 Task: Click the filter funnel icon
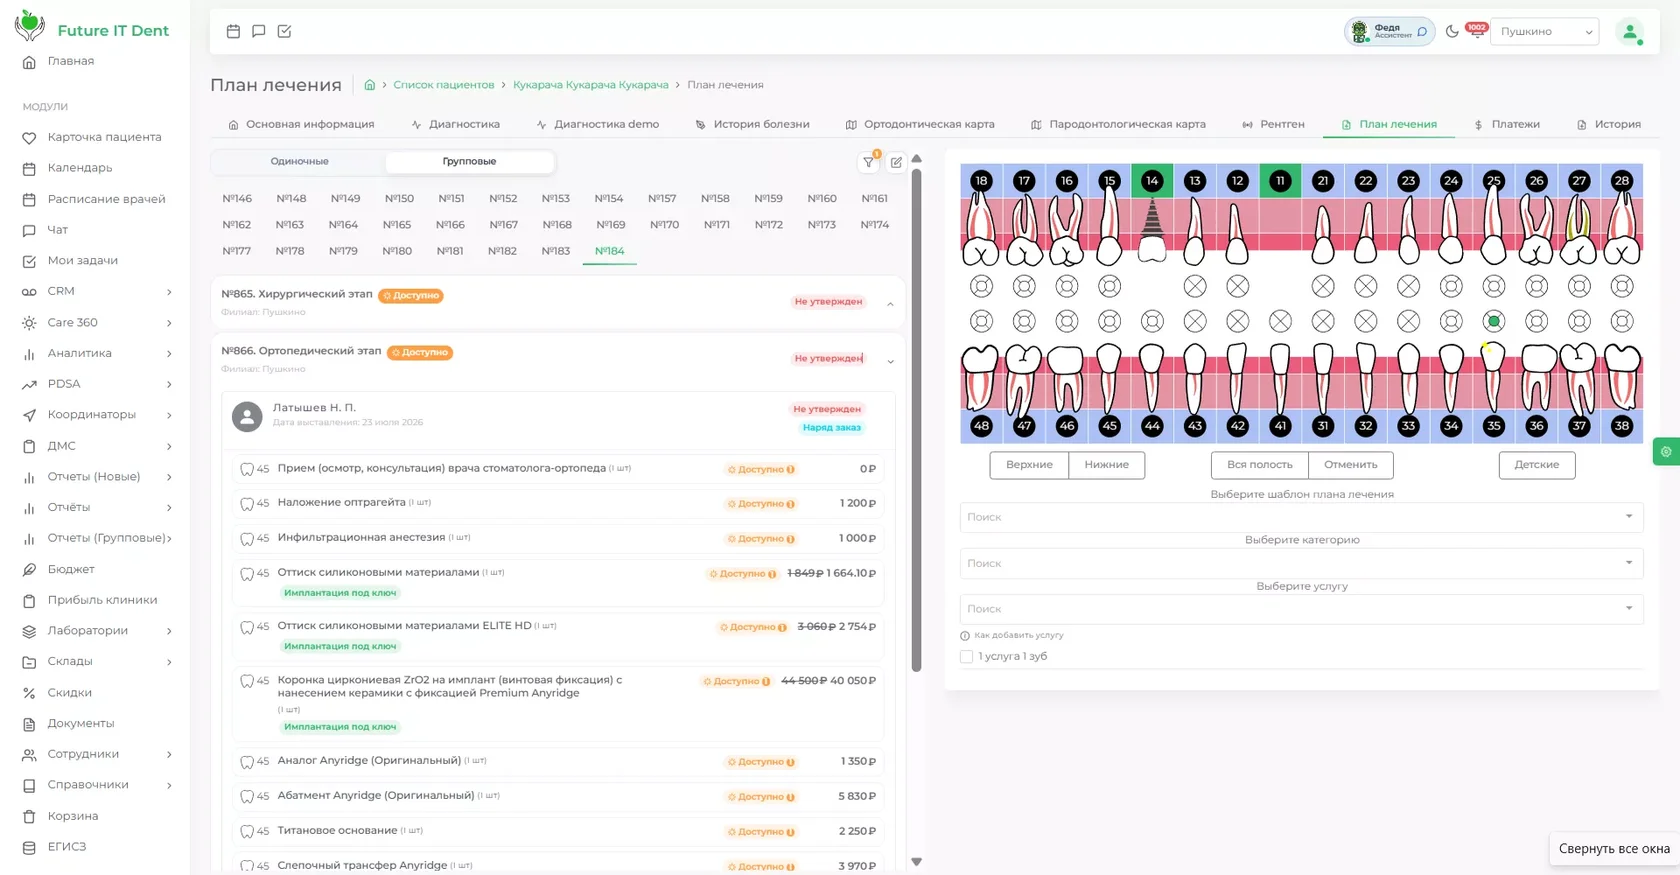point(868,162)
